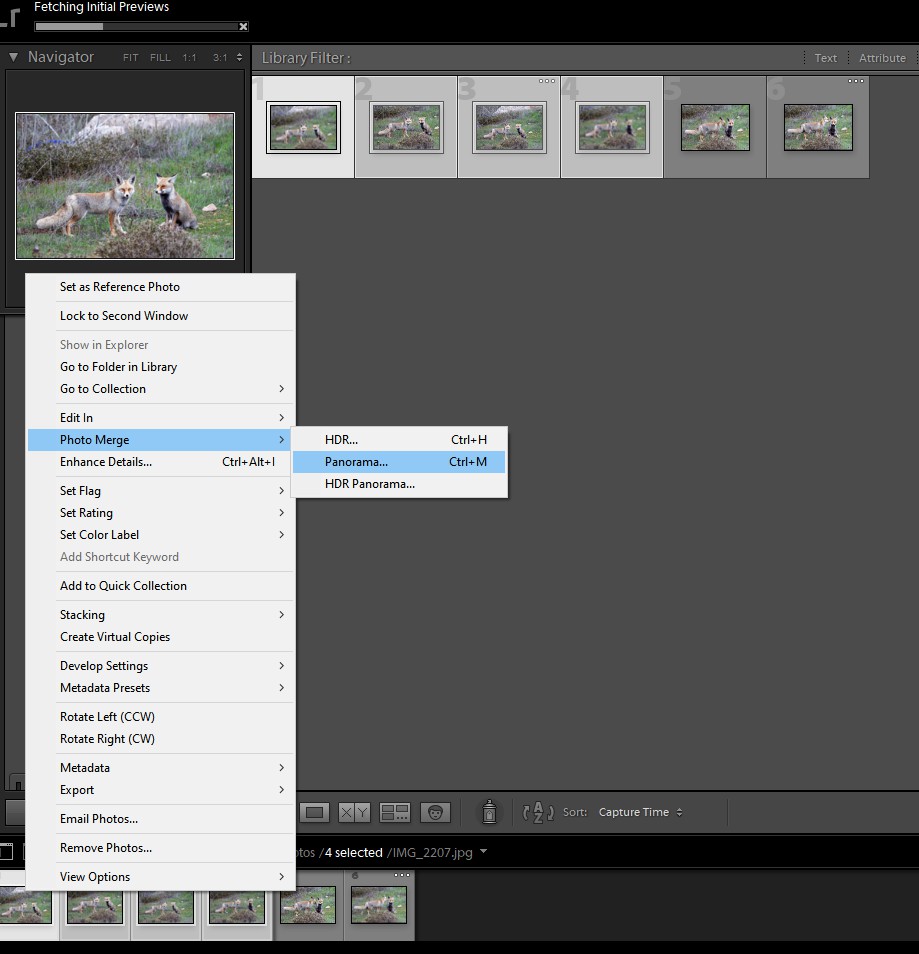Choose Go to Folder in Library
Image resolution: width=919 pixels, height=954 pixels.
162,367
